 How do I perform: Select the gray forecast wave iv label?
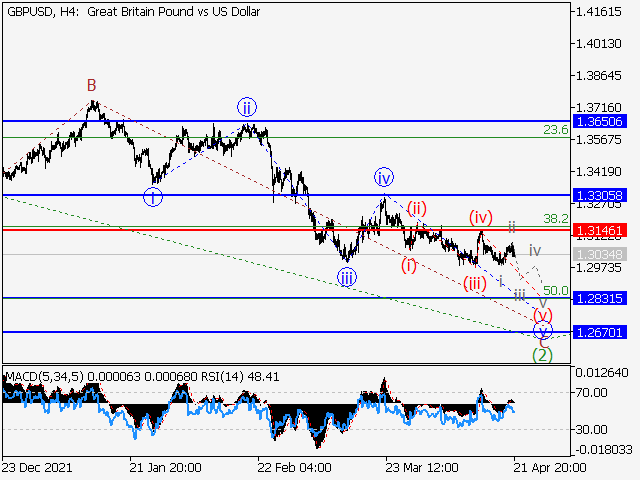click(x=535, y=250)
